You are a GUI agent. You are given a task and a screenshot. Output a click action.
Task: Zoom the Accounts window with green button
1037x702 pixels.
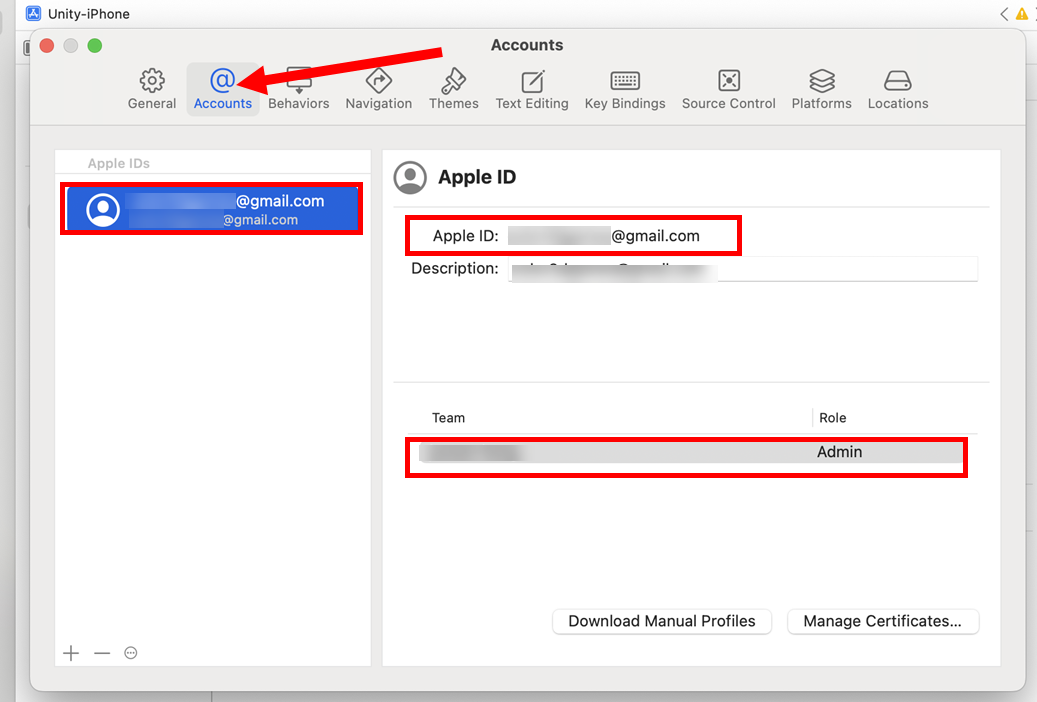[x=95, y=46]
